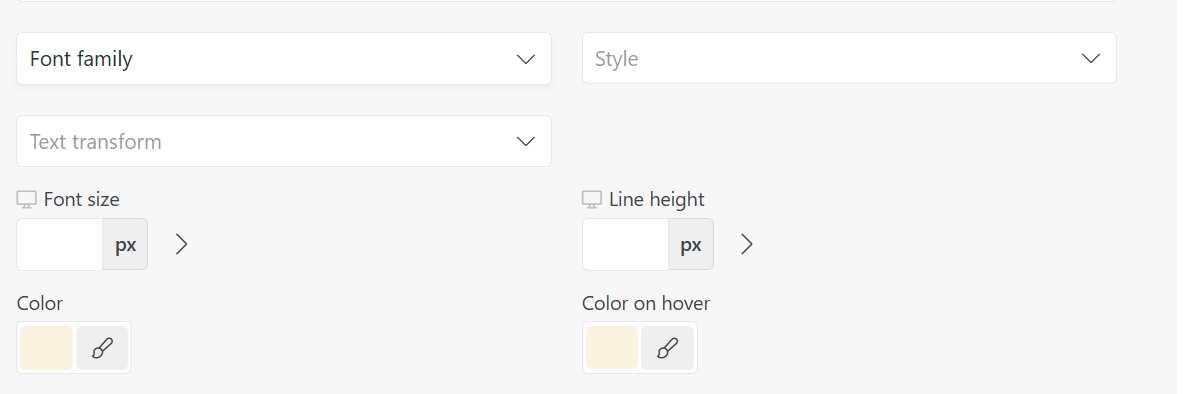
Task: Open the Text transform dropdown
Action: pos(284,141)
